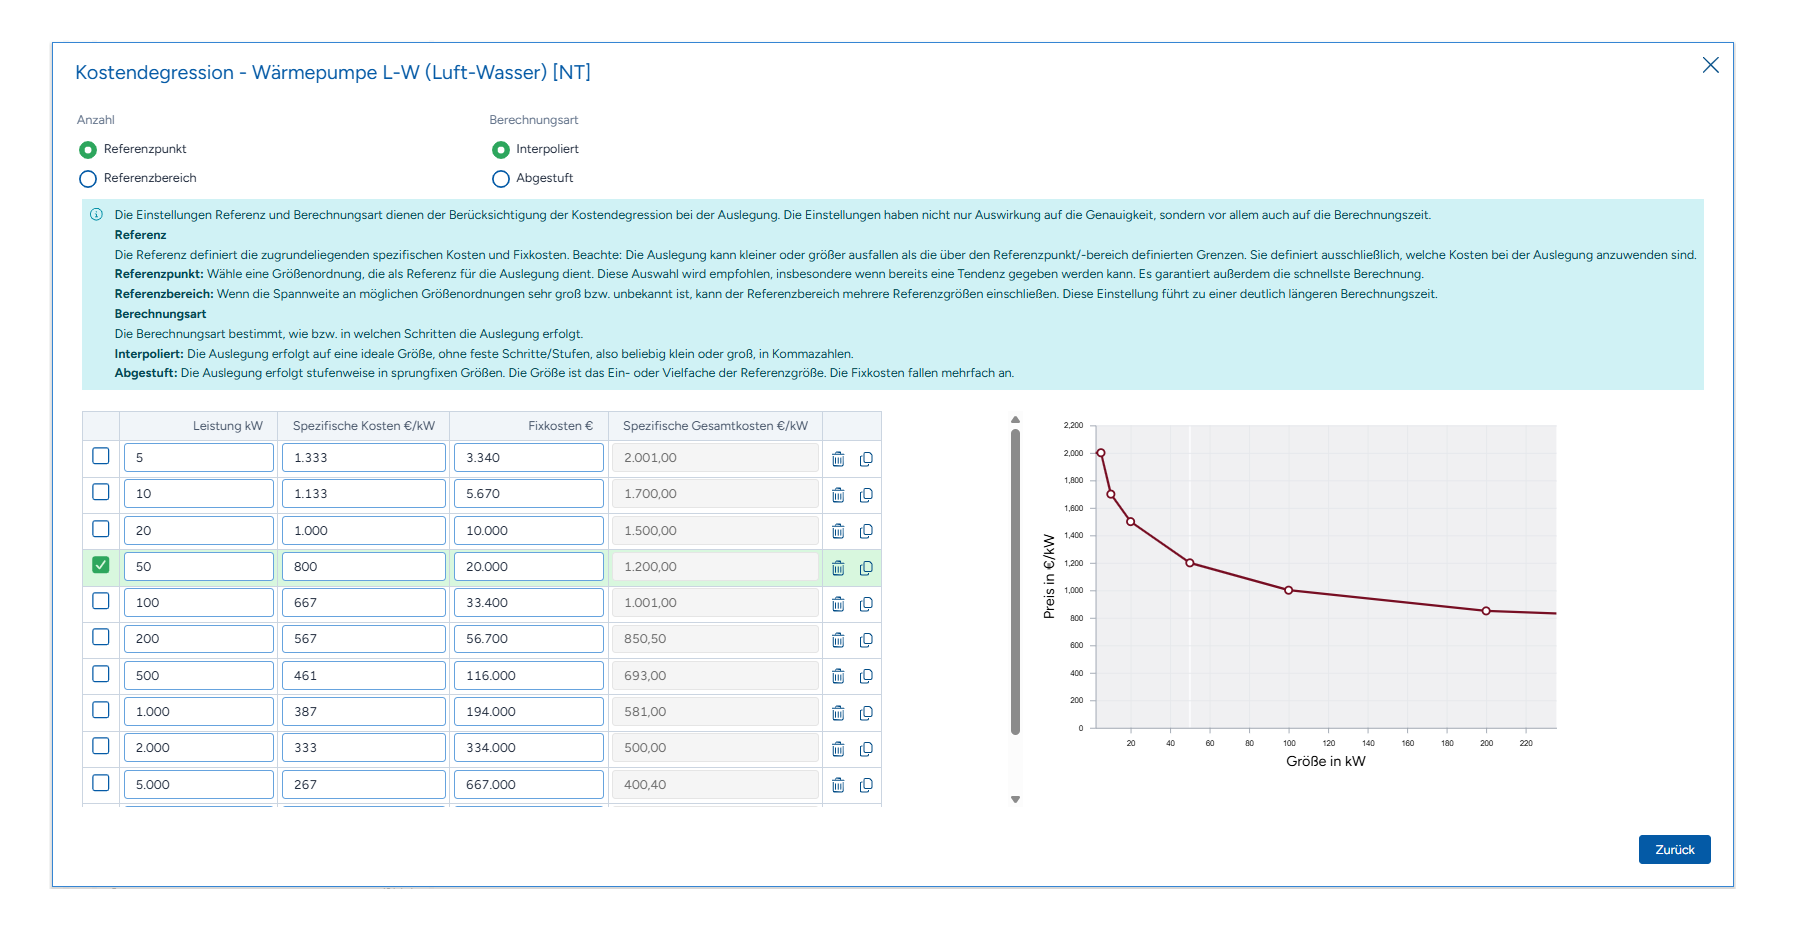Choose Interpoliert calculation type
1795x935 pixels.
501,150
